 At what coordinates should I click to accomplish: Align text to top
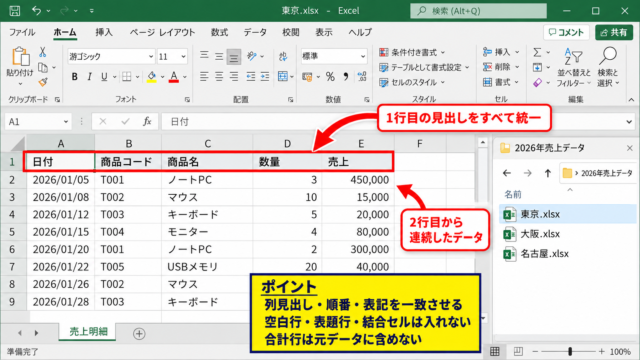pos(204,56)
